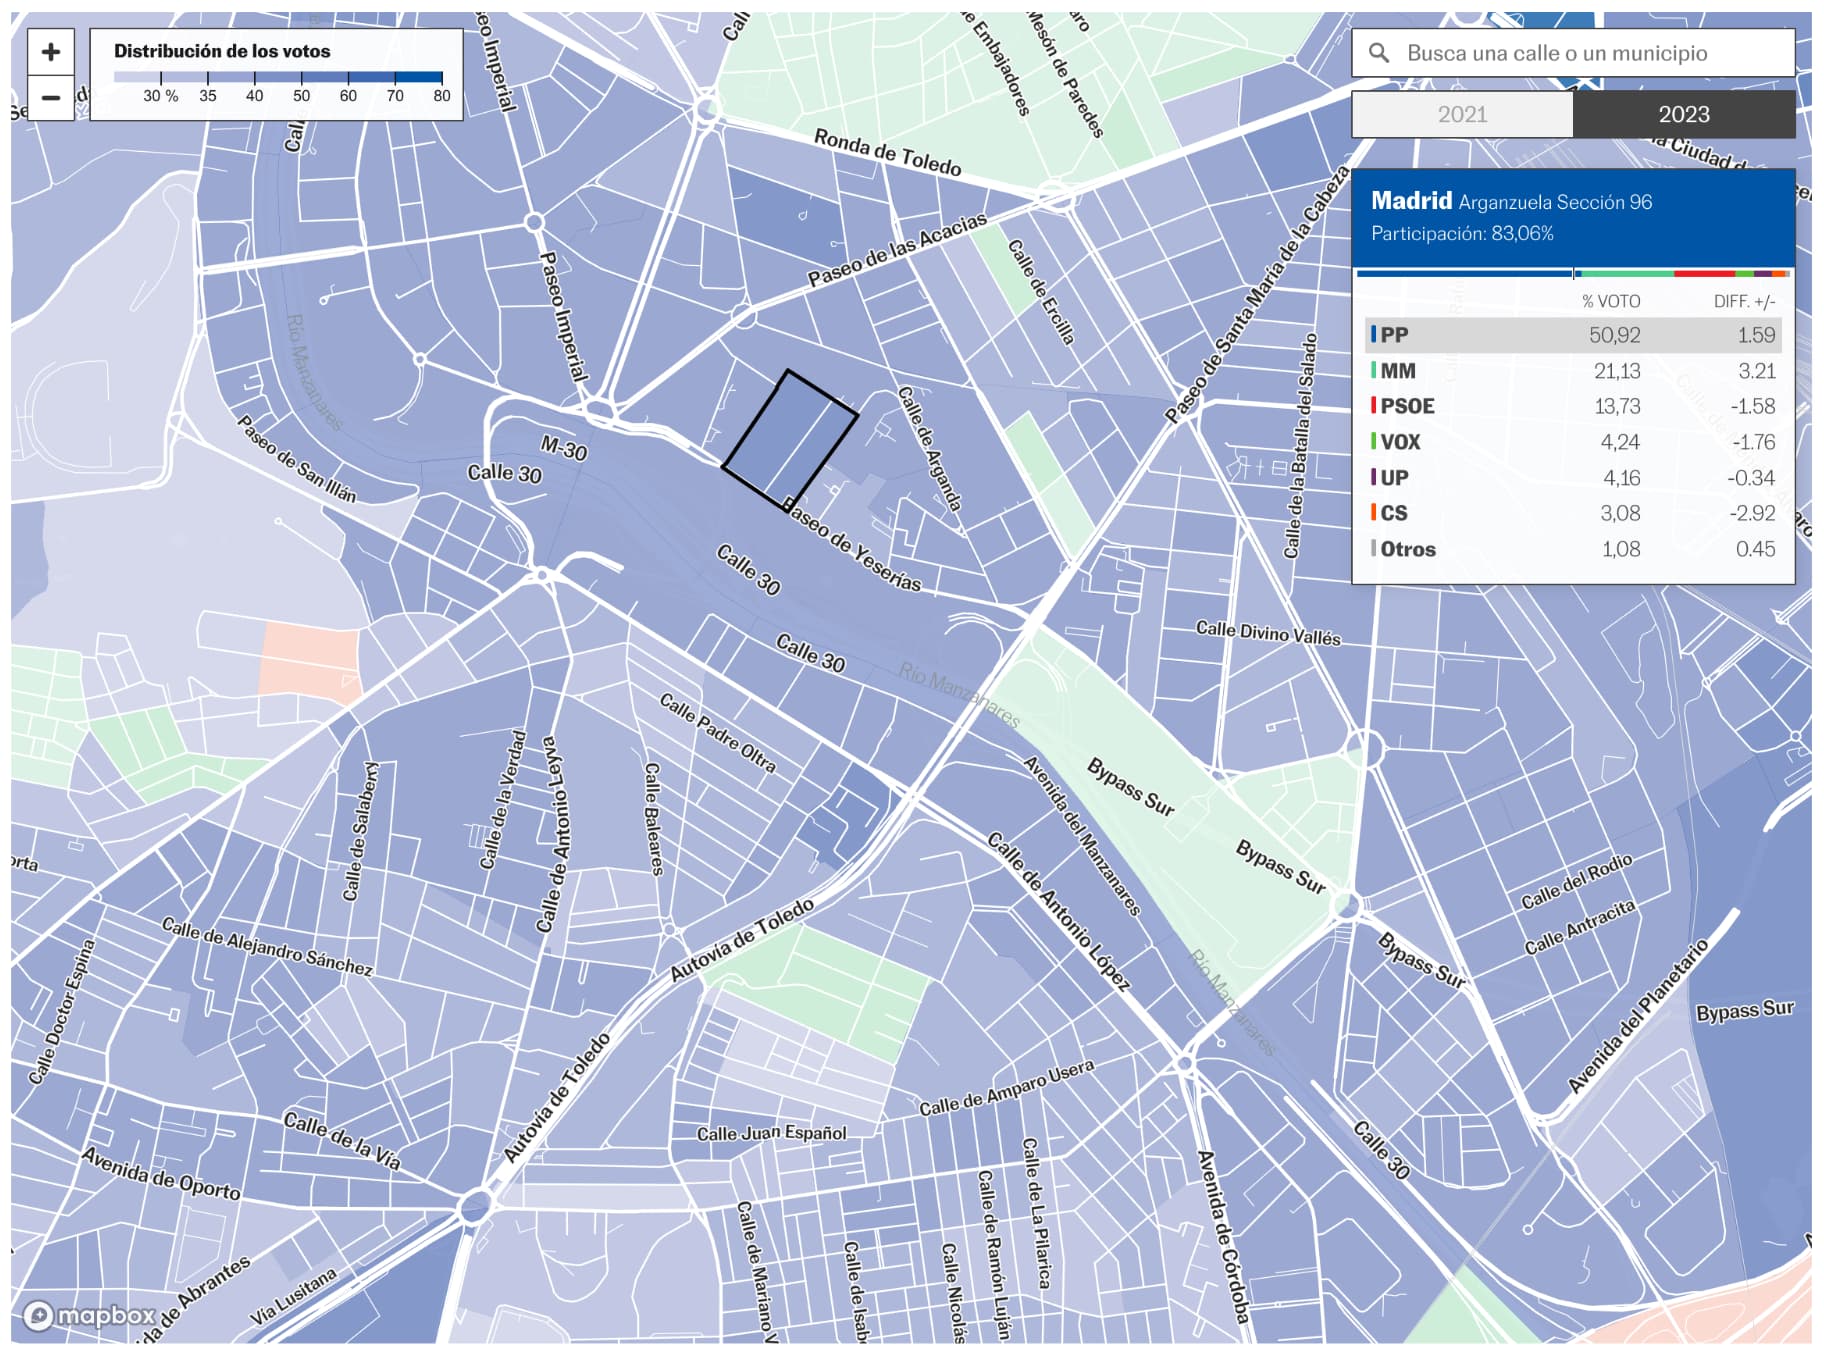Click the Calle Padre Oltra label
This screenshot has height=1364, width=1824.
click(717, 733)
